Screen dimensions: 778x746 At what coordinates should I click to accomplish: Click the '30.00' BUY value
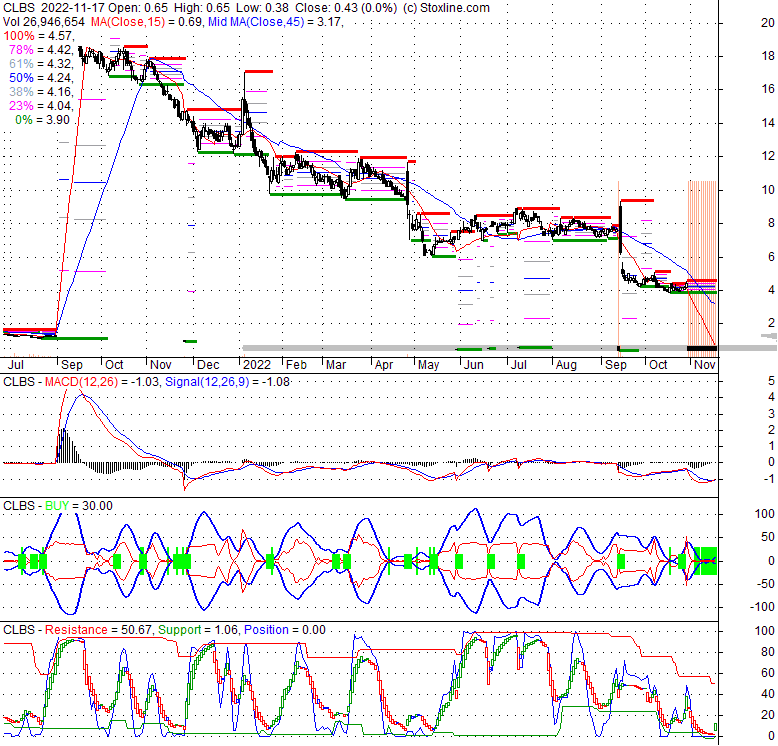point(98,506)
